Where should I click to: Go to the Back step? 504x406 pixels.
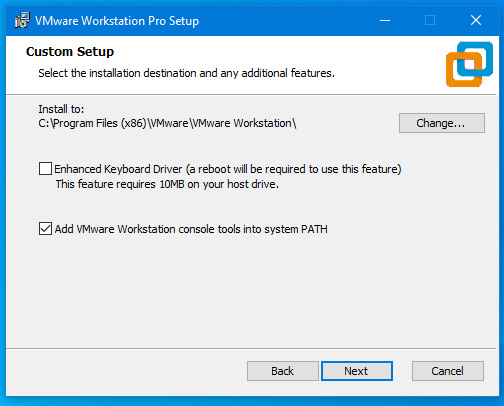click(283, 371)
